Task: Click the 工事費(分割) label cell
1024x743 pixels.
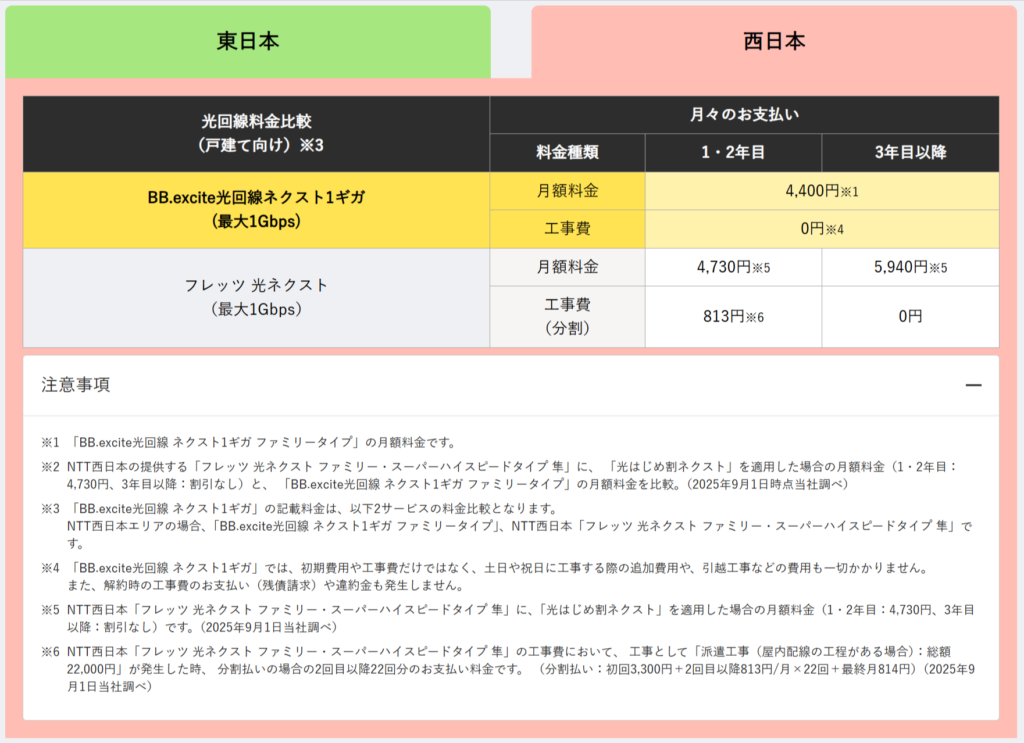Action: pos(567,316)
